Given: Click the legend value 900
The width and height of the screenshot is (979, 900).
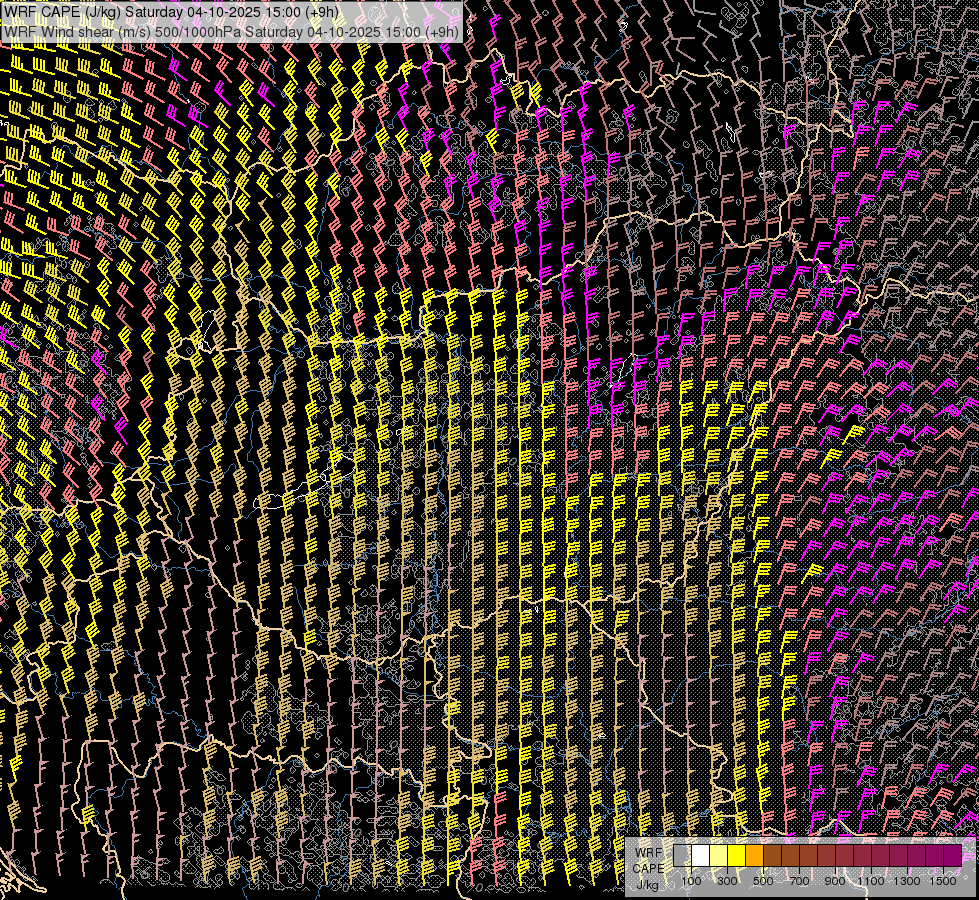Looking at the screenshot, I should click(x=835, y=881).
